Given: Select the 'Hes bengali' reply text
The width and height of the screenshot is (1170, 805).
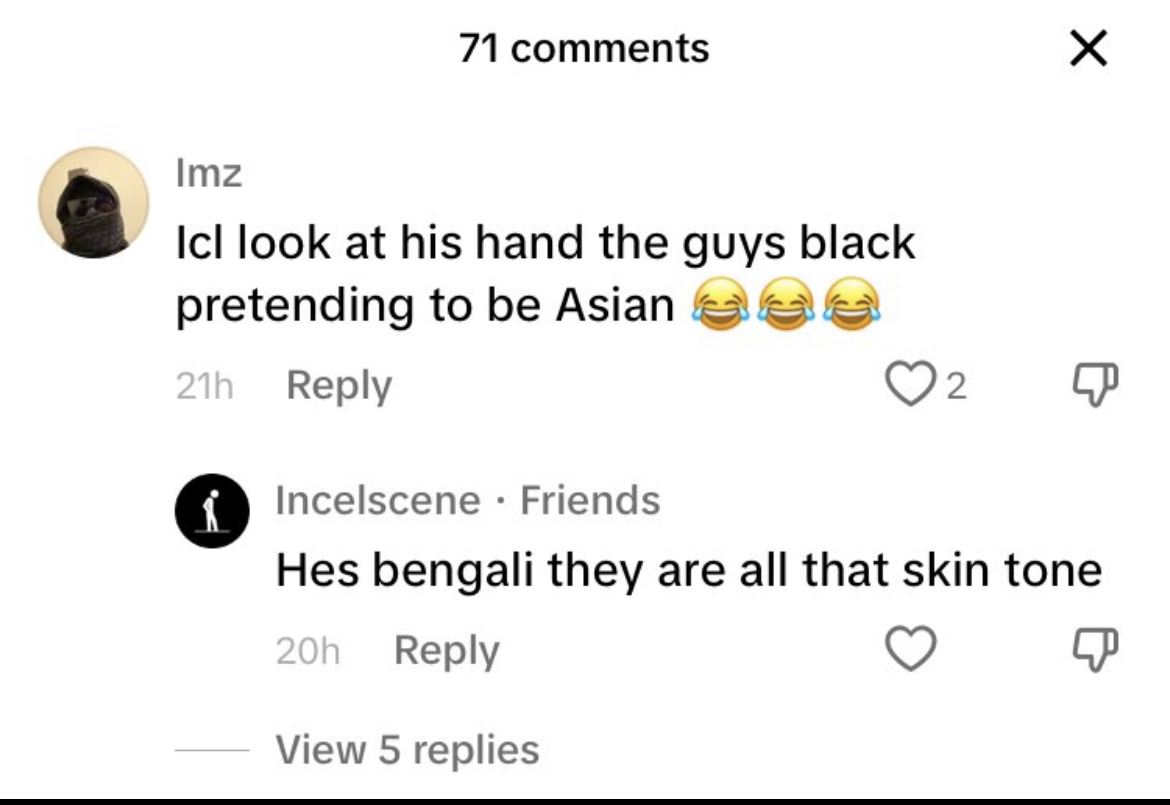Looking at the screenshot, I should [689, 570].
